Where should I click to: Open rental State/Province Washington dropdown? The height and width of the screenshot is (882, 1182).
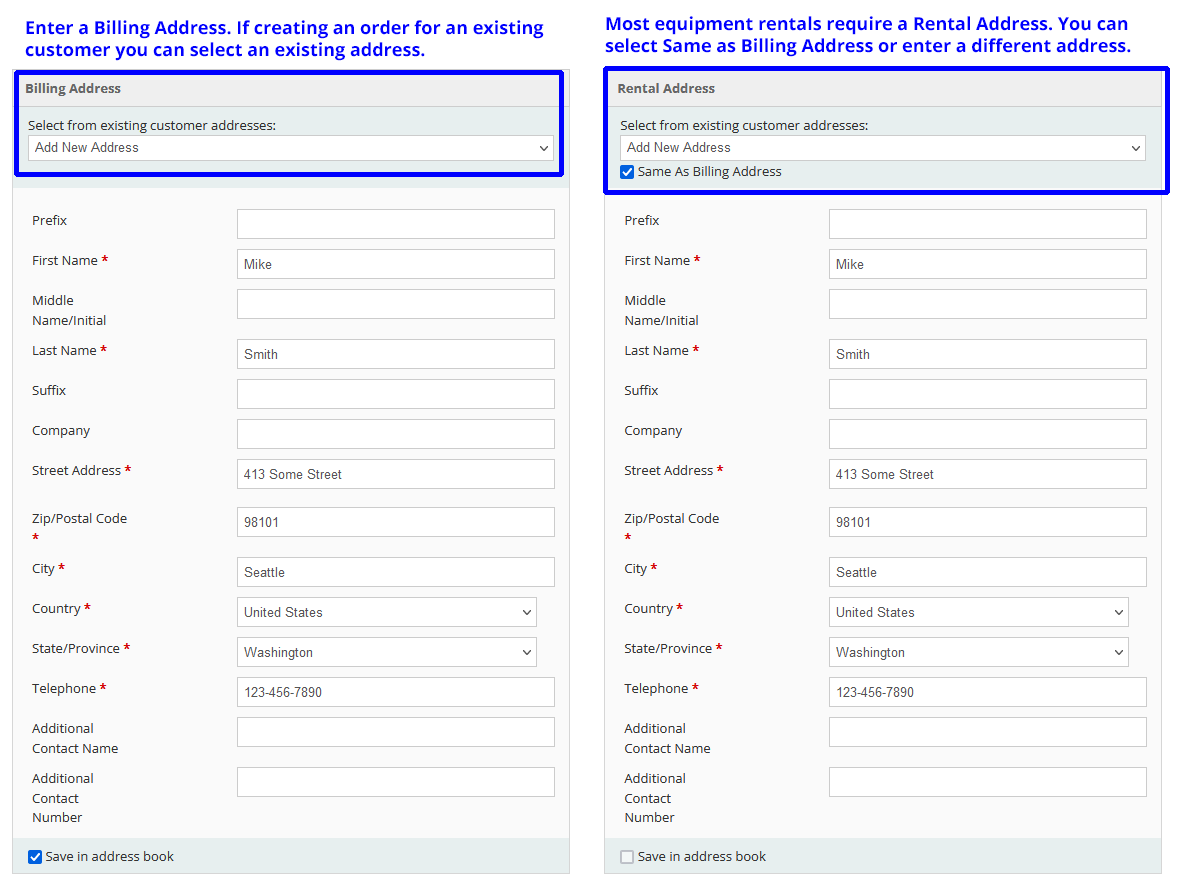pyautogui.click(x=978, y=652)
